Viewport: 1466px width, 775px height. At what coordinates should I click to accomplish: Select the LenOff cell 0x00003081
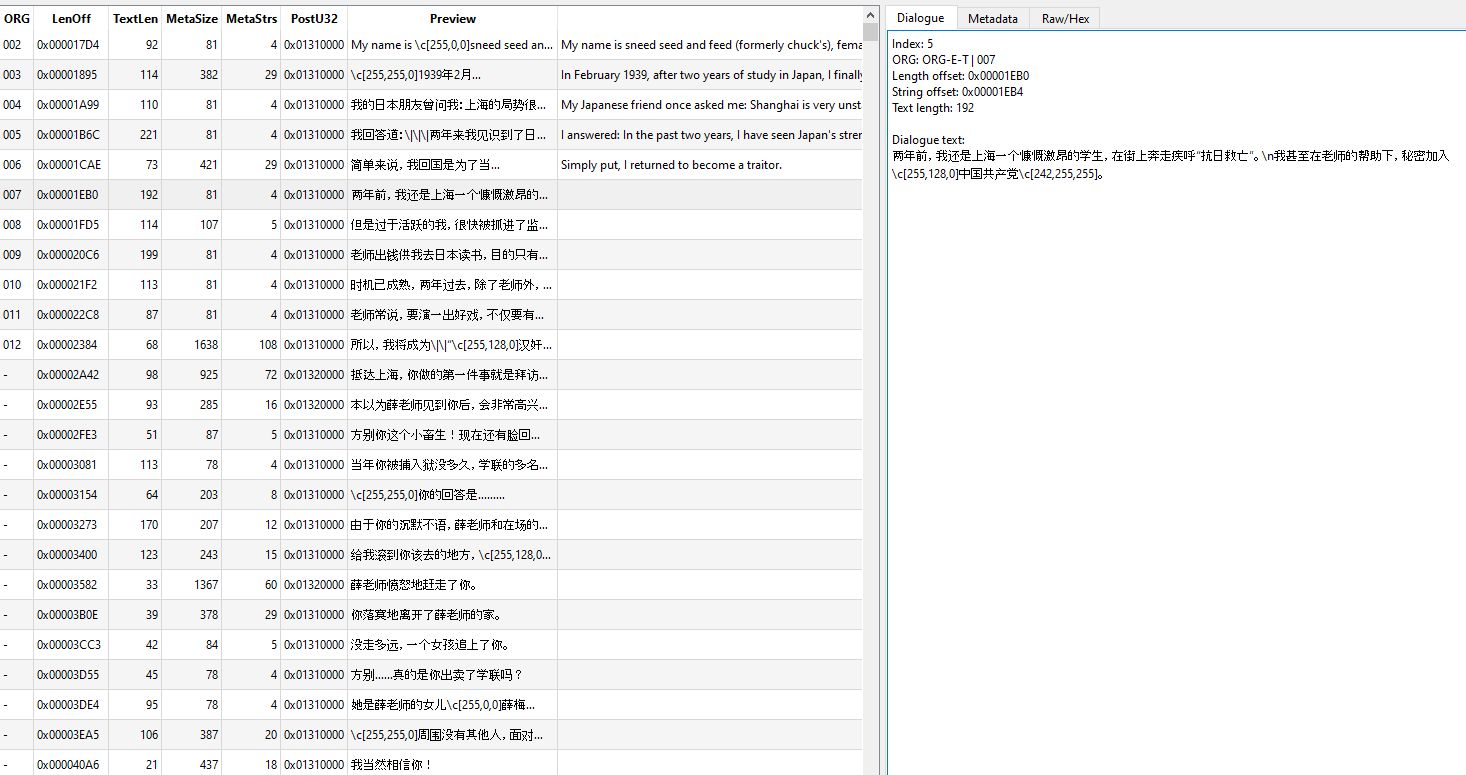pos(69,465)
